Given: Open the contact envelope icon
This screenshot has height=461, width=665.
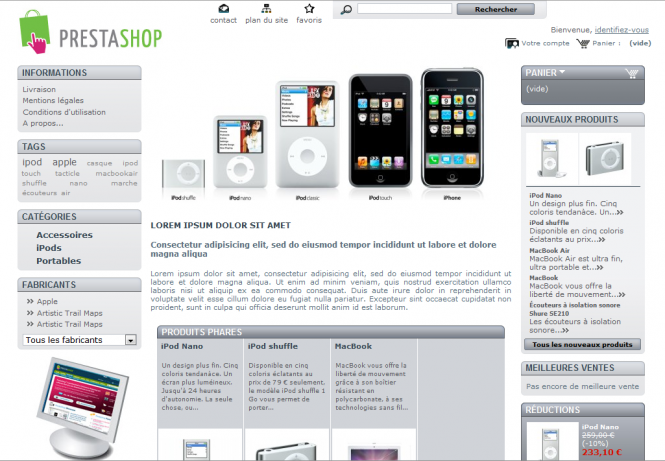Looking at the screenshot, I should tap(224, 8).
